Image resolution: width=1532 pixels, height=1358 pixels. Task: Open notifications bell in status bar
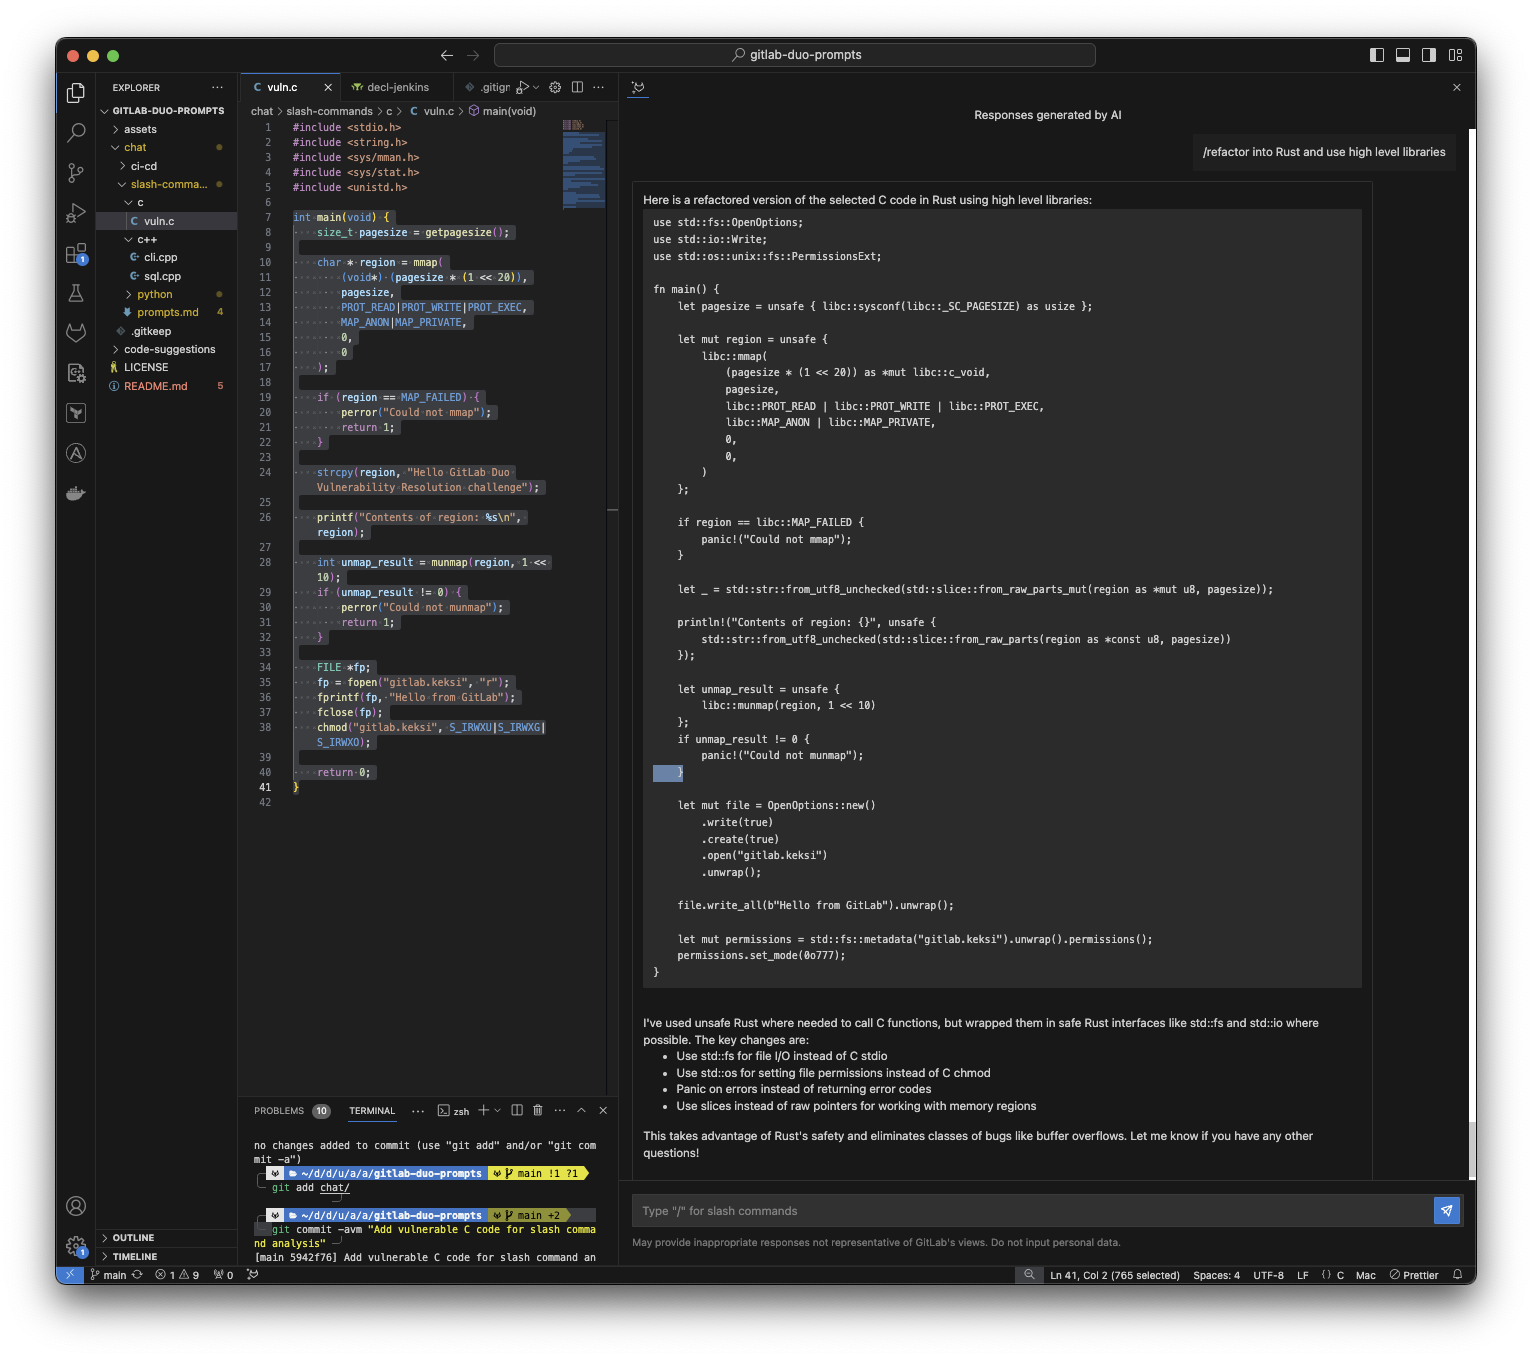(1457, 1275)
